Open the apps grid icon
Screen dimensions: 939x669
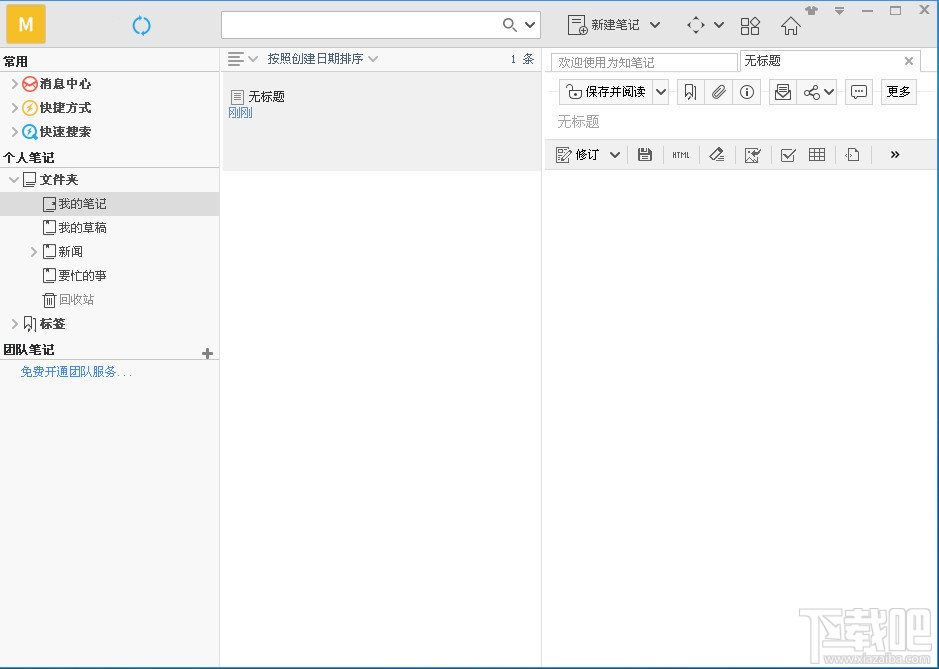click(750, 26)
